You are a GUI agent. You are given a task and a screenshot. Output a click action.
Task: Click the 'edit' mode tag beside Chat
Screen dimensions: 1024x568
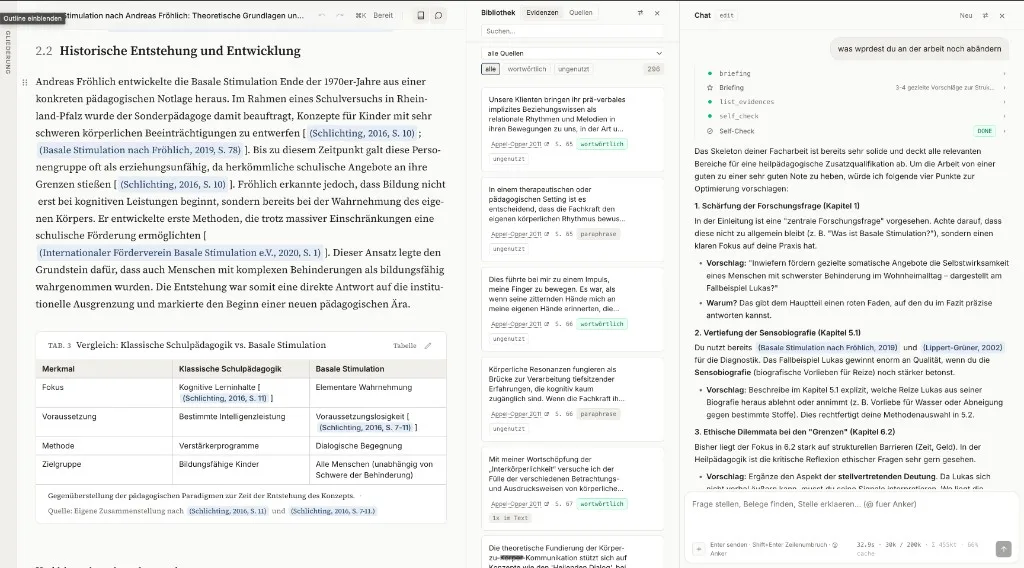click(726, 15)
